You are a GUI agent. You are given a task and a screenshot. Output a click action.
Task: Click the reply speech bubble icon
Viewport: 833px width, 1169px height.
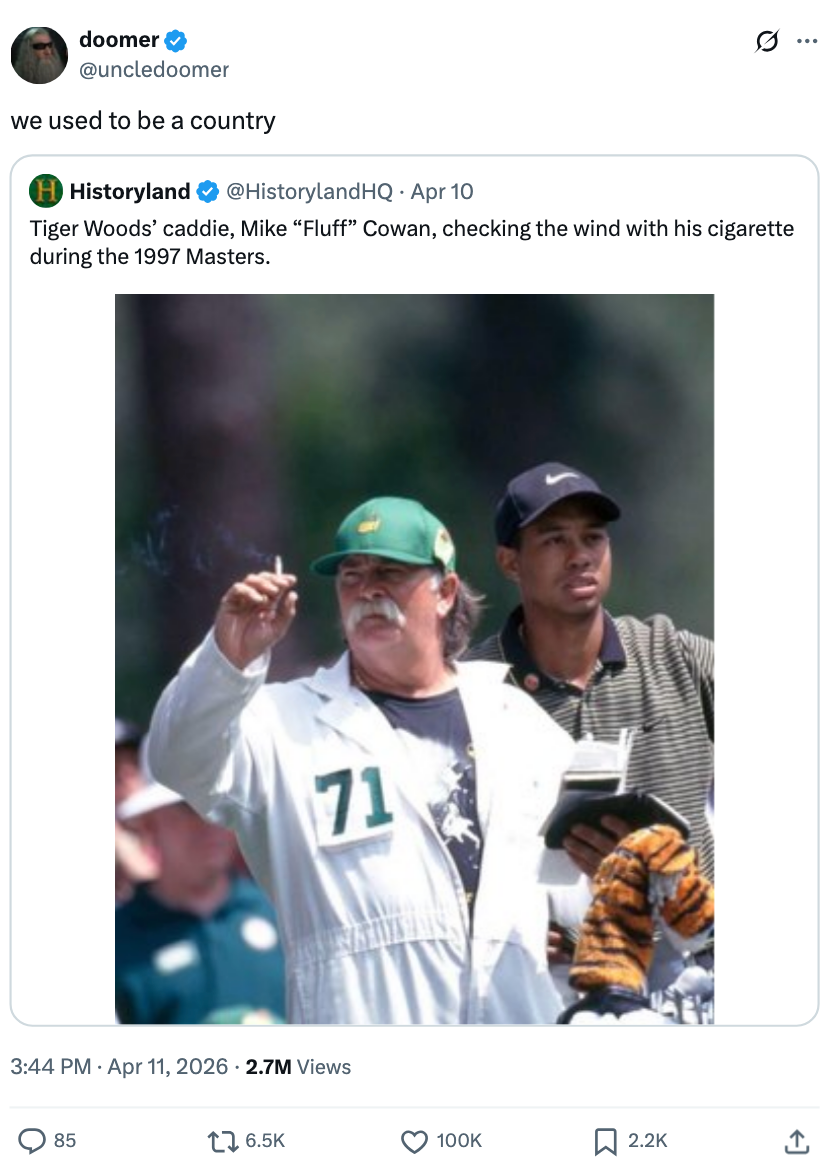pyautogui.click(x=33, y=1140)
